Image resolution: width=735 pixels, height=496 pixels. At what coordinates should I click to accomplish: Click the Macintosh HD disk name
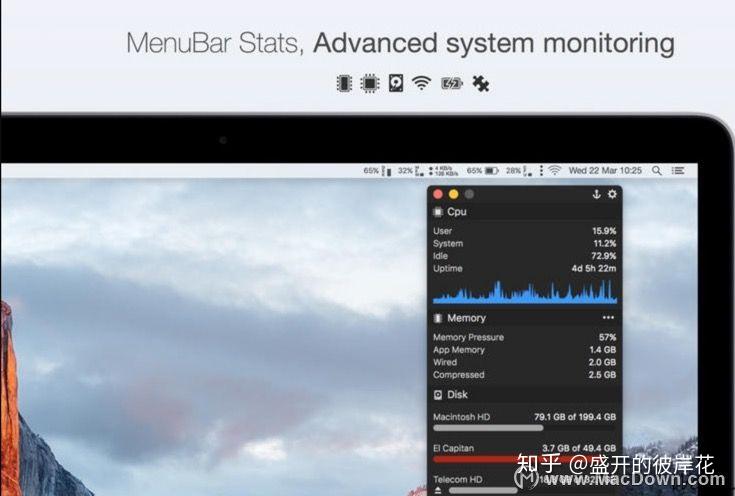[x=461, y=417]
